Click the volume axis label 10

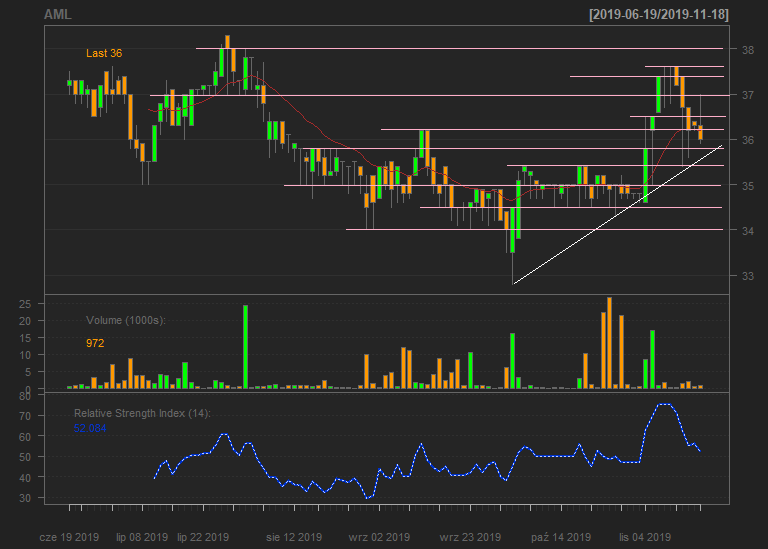click(x=25, y=355)
